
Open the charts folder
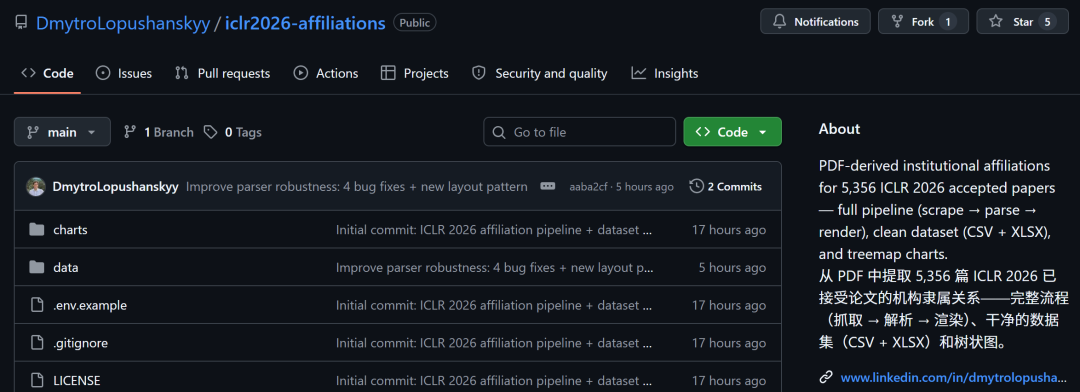point(70,230)
